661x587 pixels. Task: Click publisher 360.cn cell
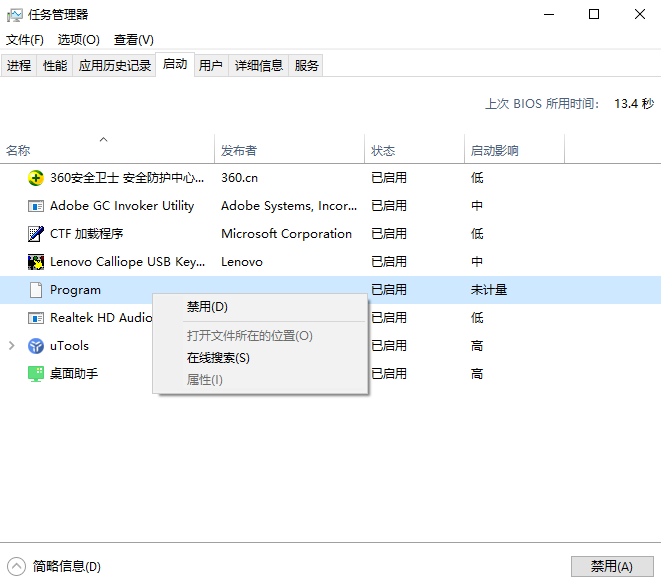tap(239, 178)
